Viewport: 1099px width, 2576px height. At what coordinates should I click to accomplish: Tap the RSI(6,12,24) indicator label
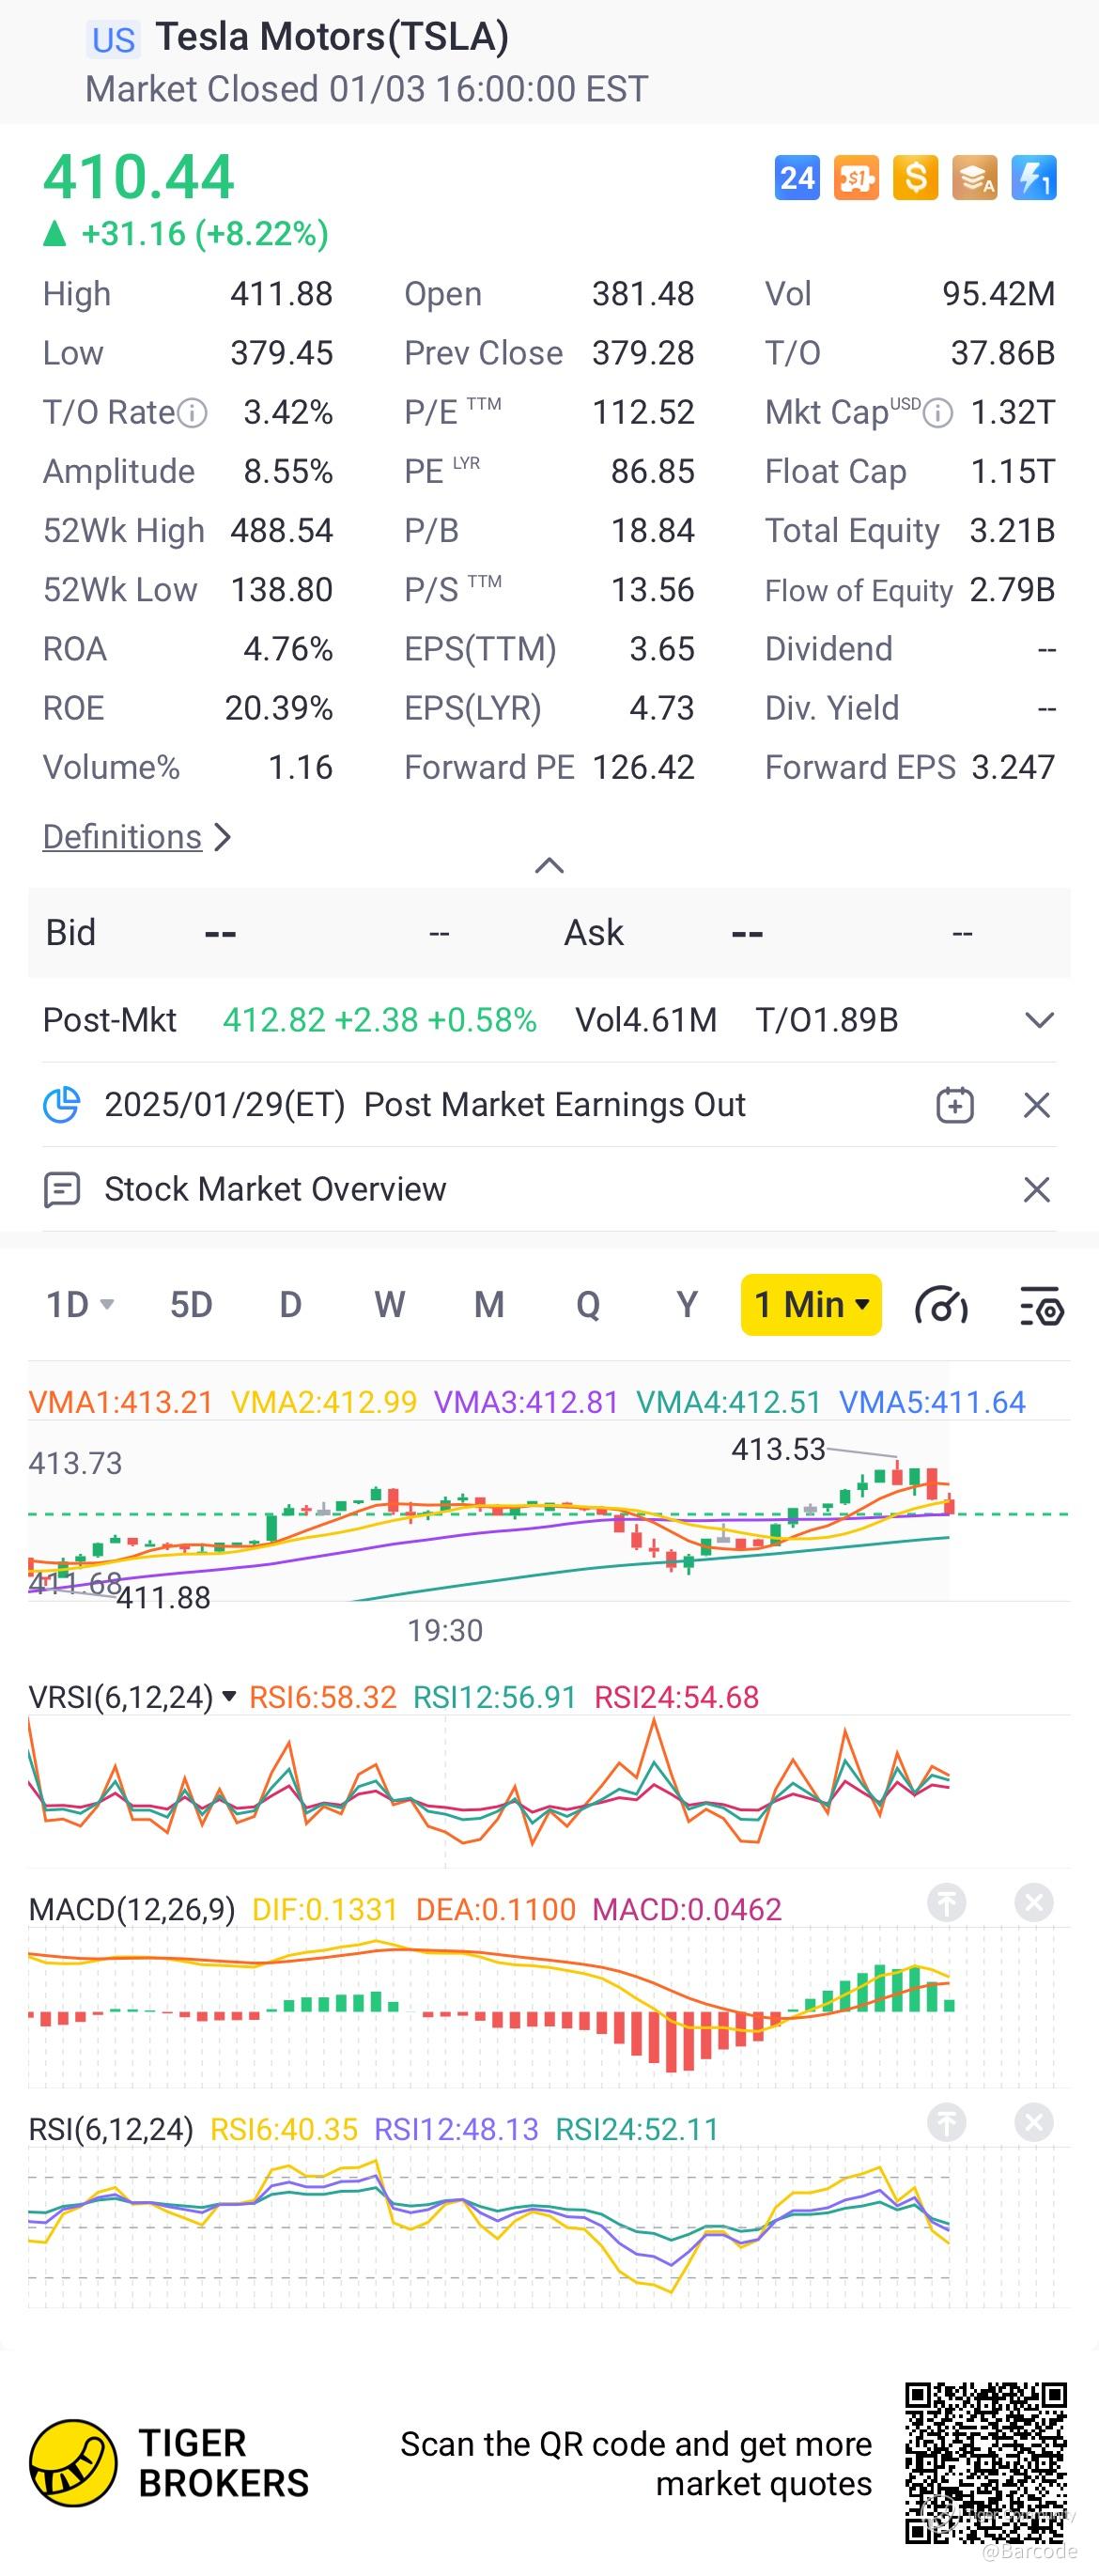point(111,2129)
